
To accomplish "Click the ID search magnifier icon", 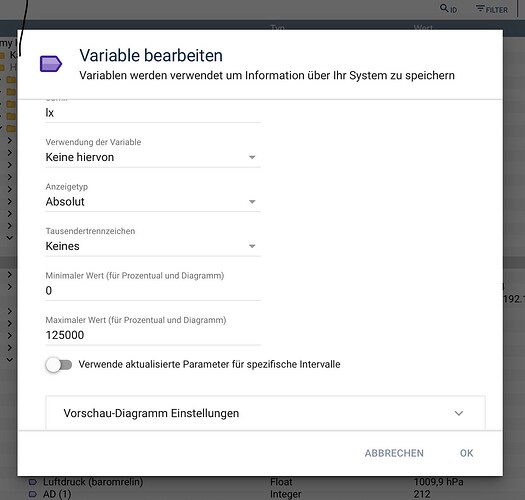I will click(x=444, y=8).
